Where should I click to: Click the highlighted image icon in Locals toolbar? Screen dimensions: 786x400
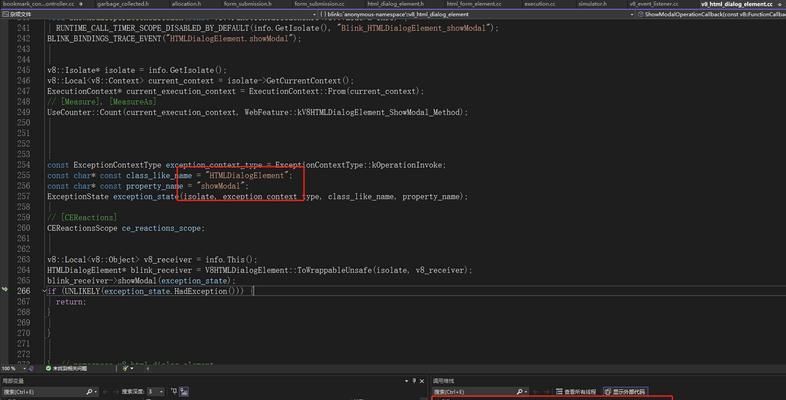[184, 391]
